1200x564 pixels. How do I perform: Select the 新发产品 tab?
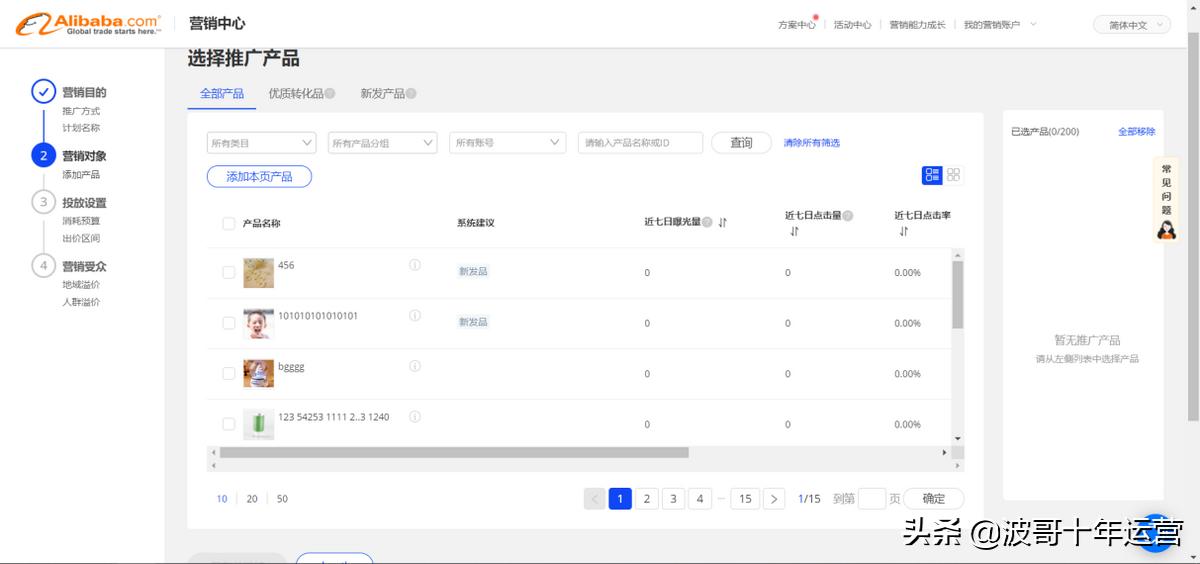click(x=383, y=94)
